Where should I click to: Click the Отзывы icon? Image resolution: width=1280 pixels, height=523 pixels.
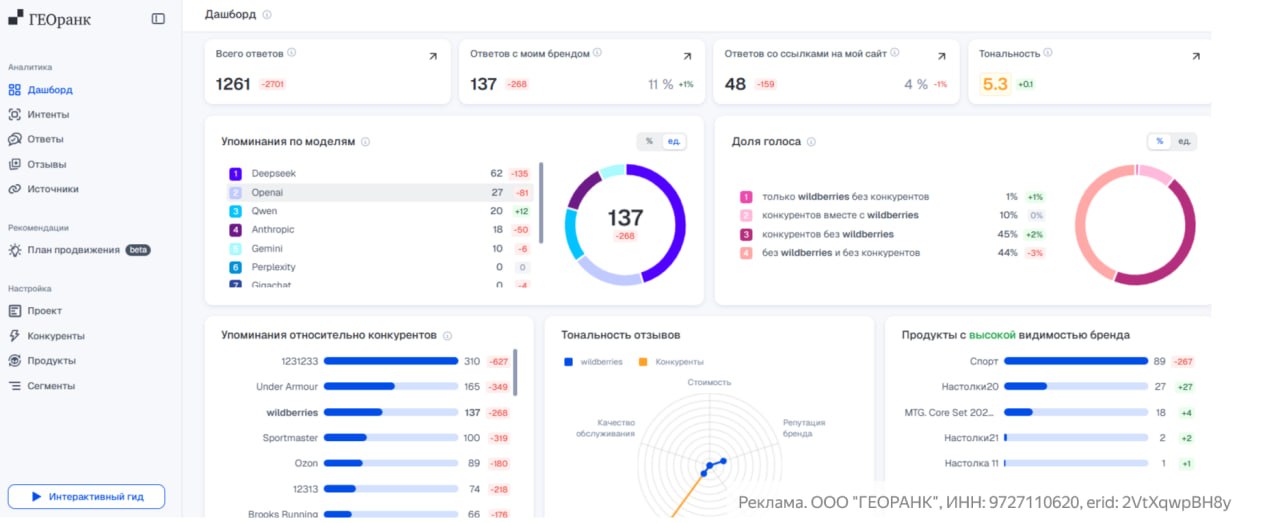point(15,164)
